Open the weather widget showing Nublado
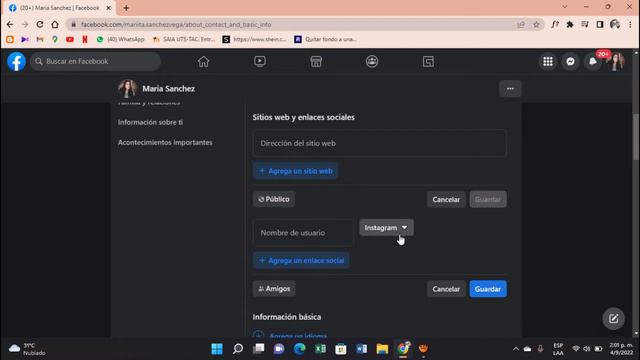640x360 pixels. click(28, 349)
